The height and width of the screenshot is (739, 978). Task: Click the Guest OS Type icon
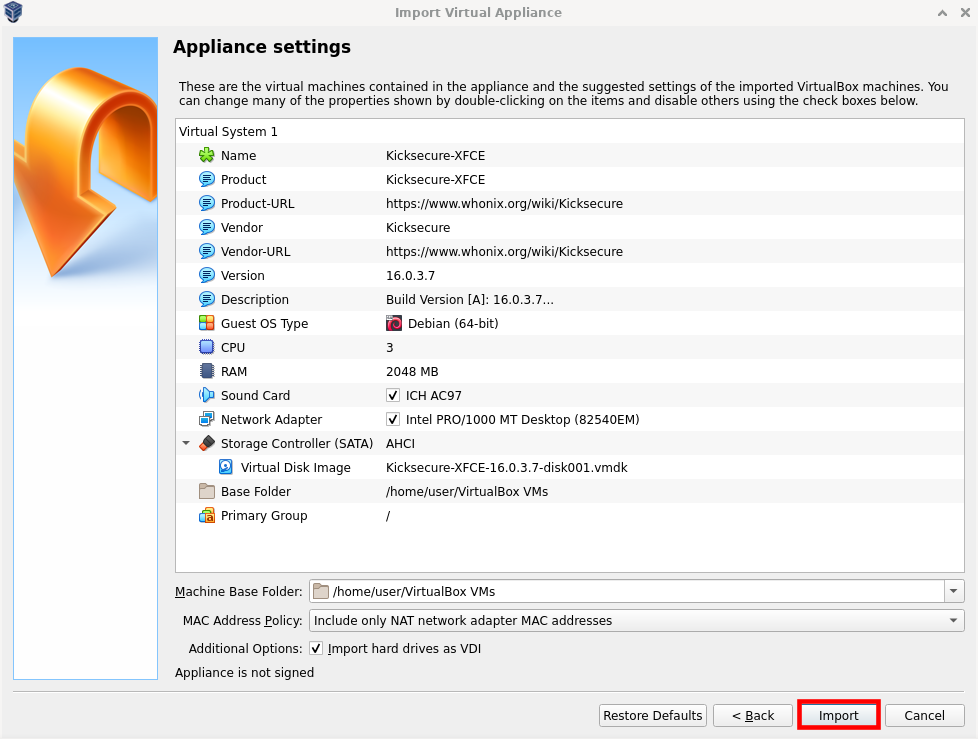tap(207, 324)
